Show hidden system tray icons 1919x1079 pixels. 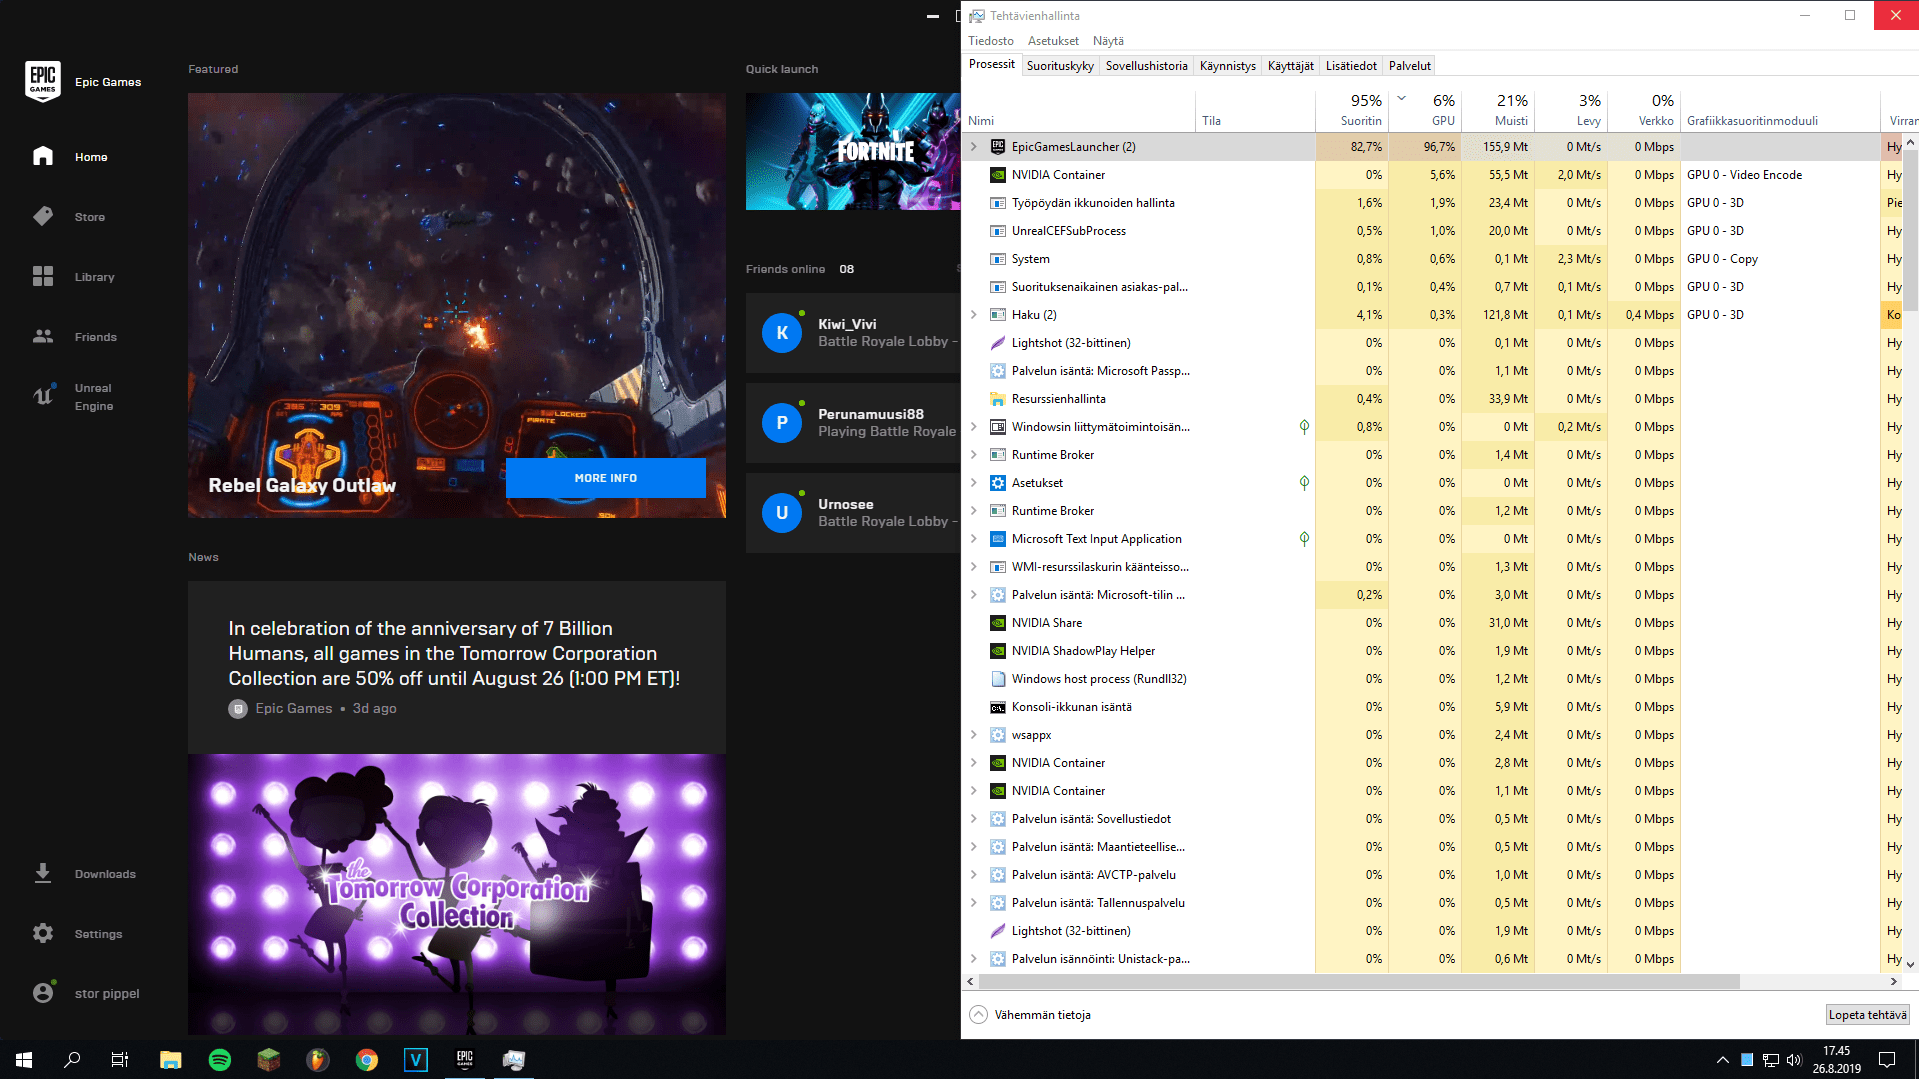pyautogui.click(x=1722, y=1059)
